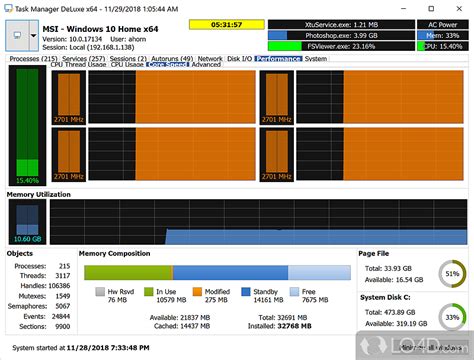
Task: Click the yellow 05:31:57 uptime timer
Action: click(x=227, y=25)
